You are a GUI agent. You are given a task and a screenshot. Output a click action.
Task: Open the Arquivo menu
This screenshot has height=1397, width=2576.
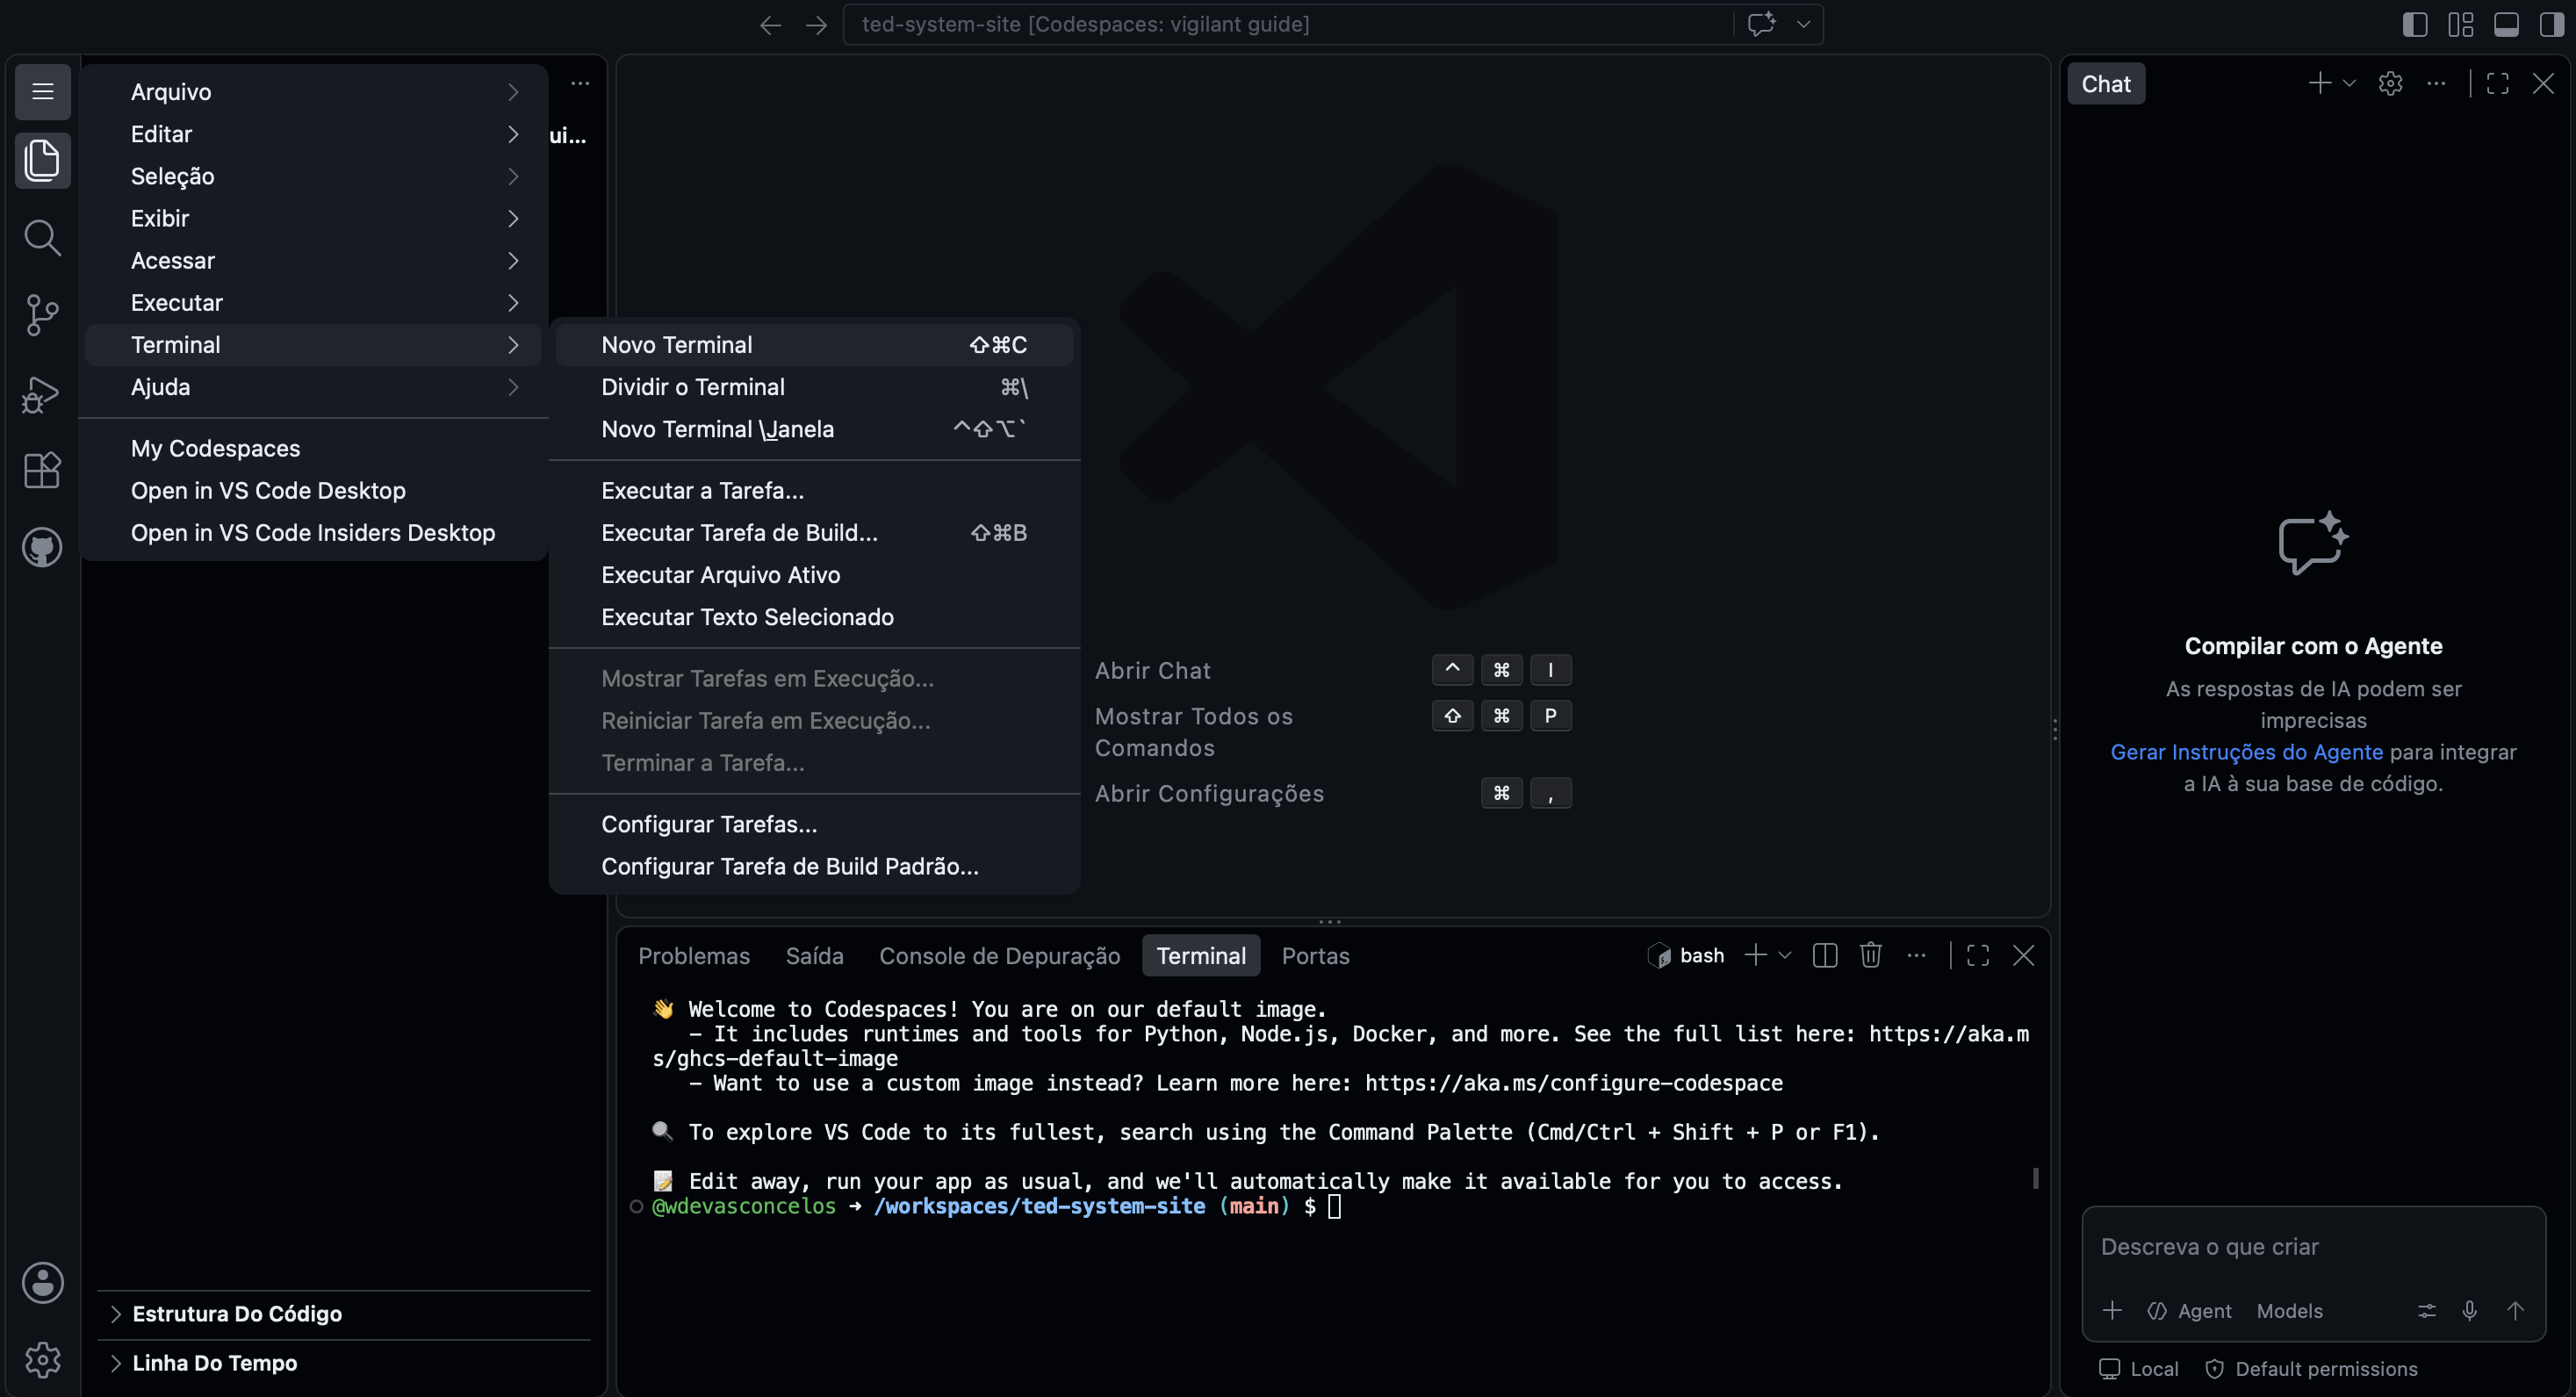point(314,92)
